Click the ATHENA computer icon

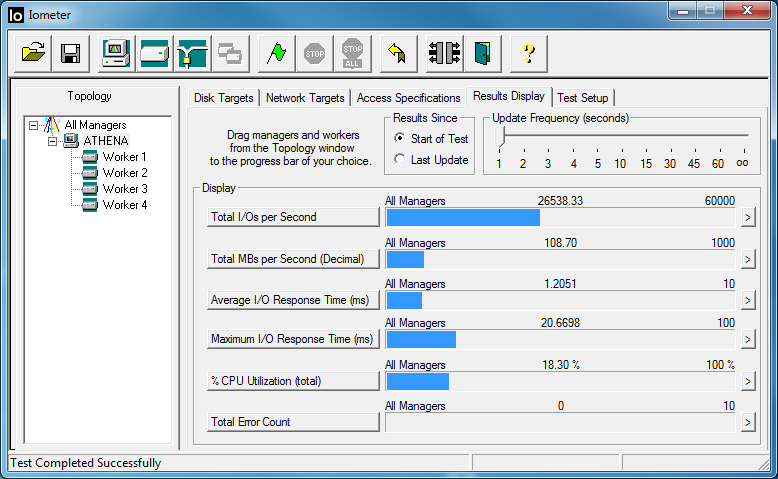tap(71, 141)
